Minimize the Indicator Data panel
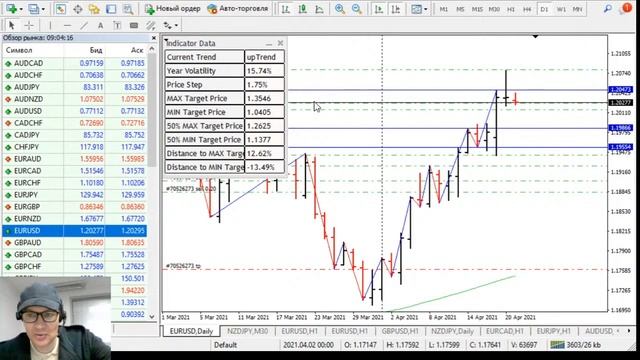Image resolution: width=640 pixels, height=360 pixels. pyautogui.click(x=269, y=43)
